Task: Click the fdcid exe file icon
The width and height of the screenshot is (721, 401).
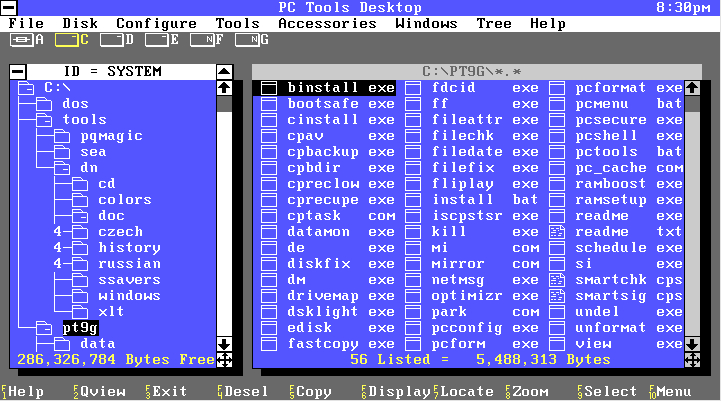Action: coord(413,88)
